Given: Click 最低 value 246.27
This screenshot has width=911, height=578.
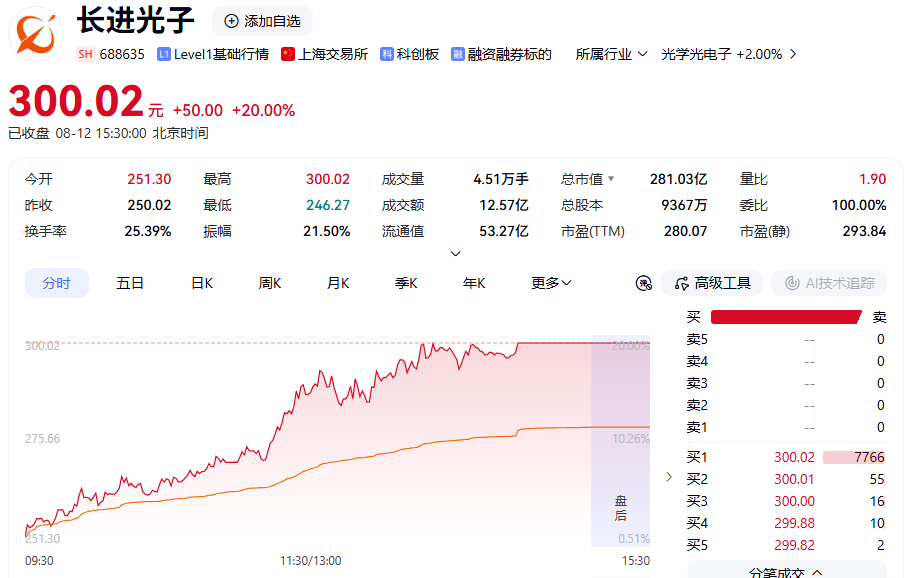Looking at the screenshot, I should [x=328, y=205].
